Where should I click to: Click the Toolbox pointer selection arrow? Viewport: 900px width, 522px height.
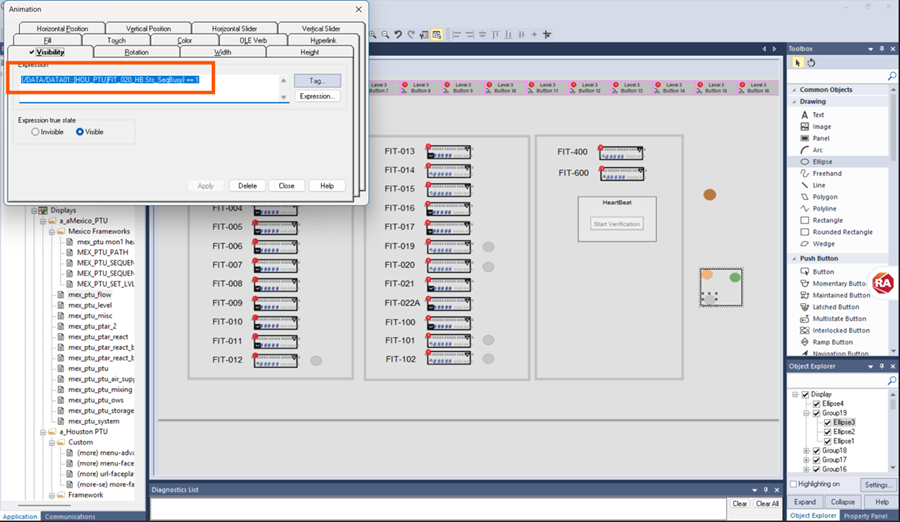tap(797, 63)
